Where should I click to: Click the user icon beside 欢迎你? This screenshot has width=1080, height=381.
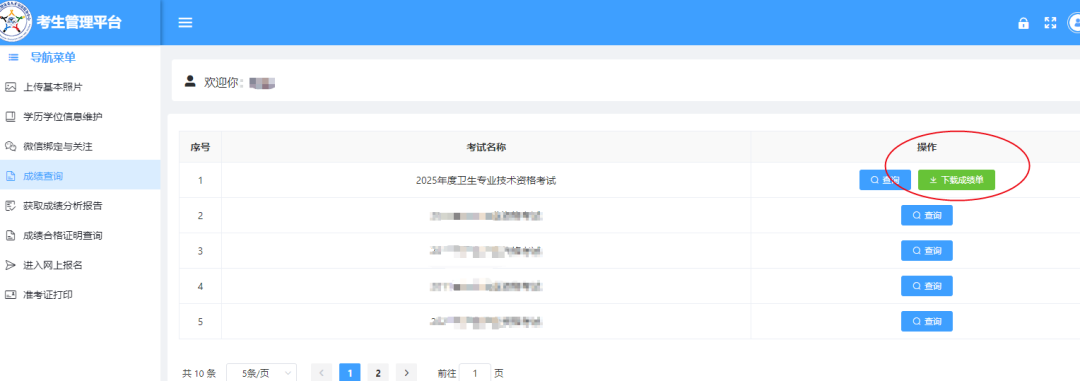(190, 81)
